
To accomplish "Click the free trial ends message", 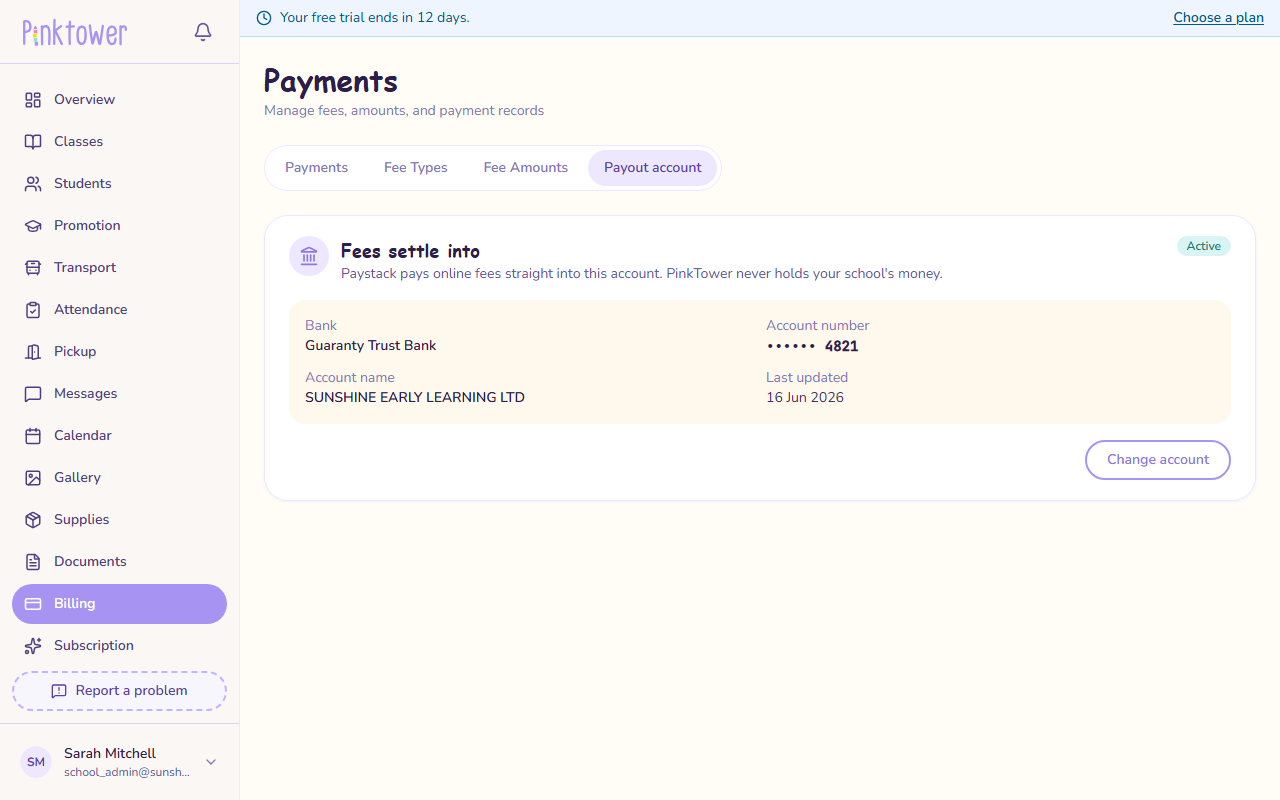I will pos(375,18).
